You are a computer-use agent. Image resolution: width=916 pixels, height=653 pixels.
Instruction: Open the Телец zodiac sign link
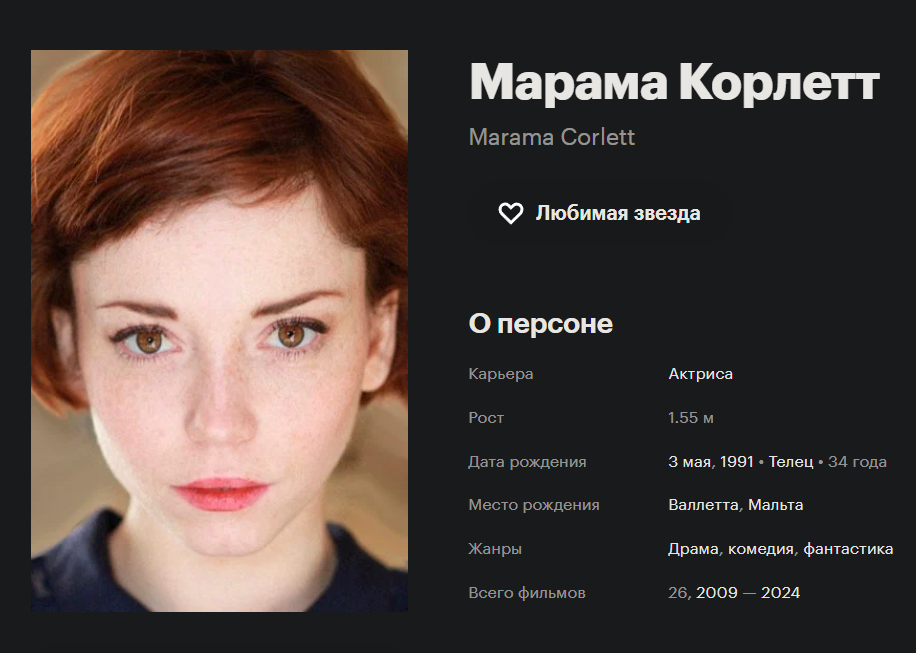[791, 461]
